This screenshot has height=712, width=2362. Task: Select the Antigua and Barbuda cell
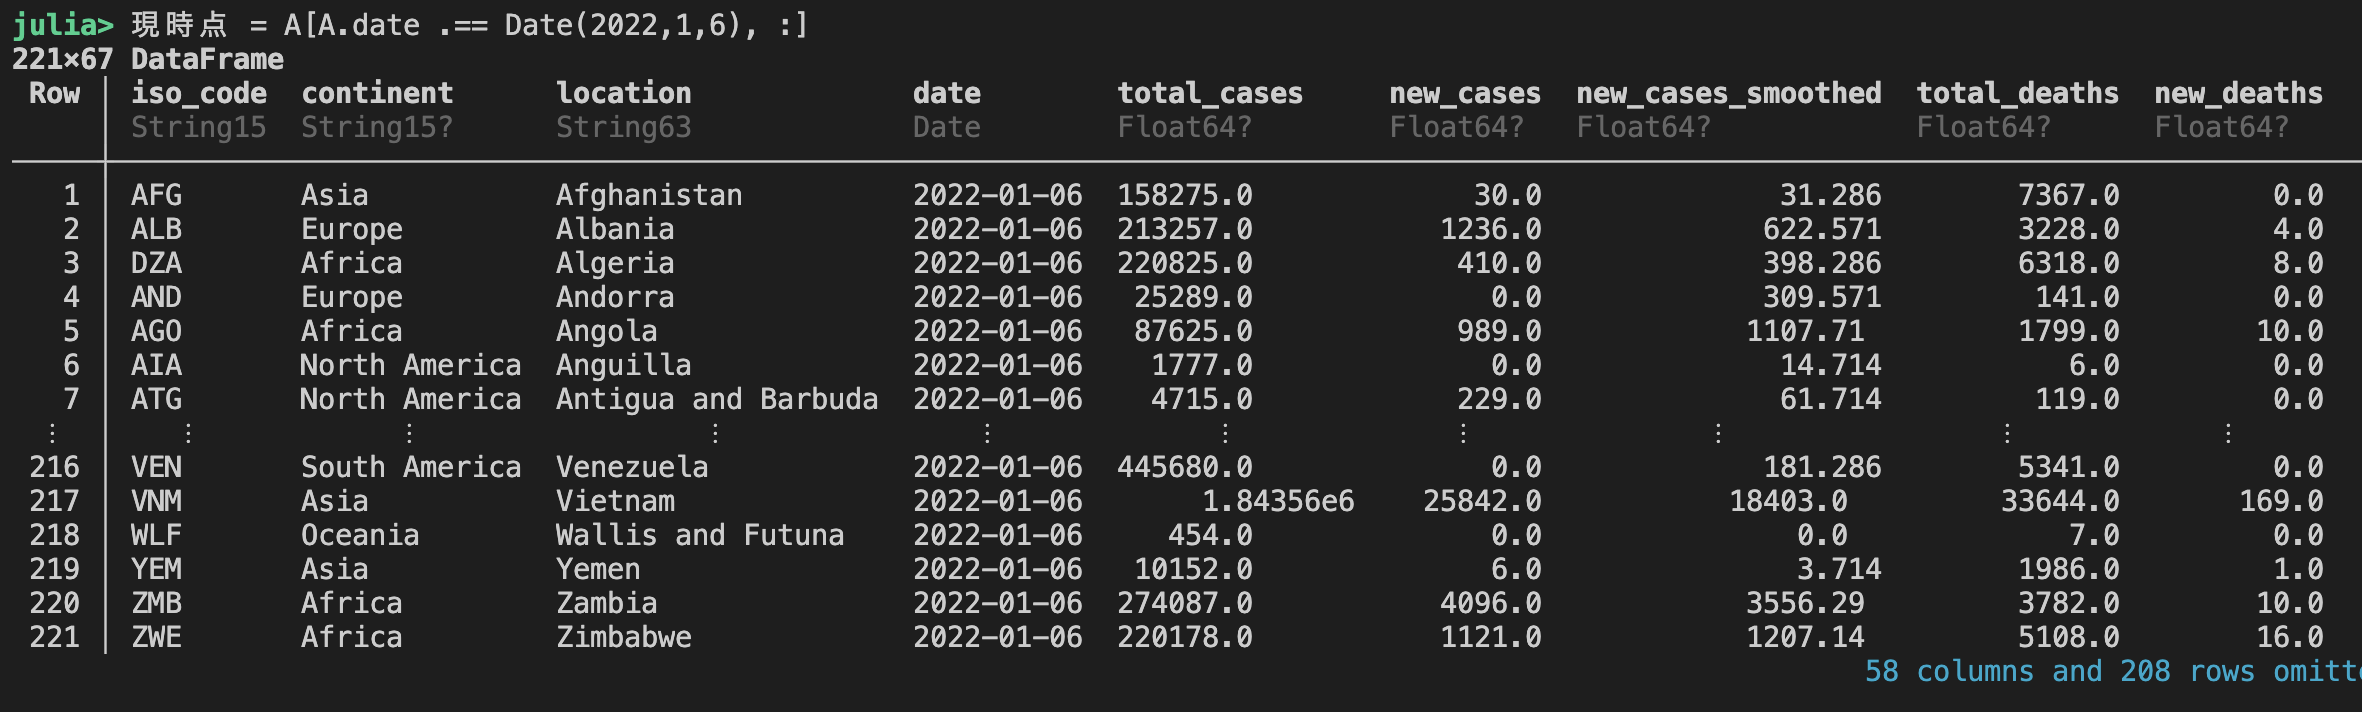pyautogui.click(x=717, y=399)
